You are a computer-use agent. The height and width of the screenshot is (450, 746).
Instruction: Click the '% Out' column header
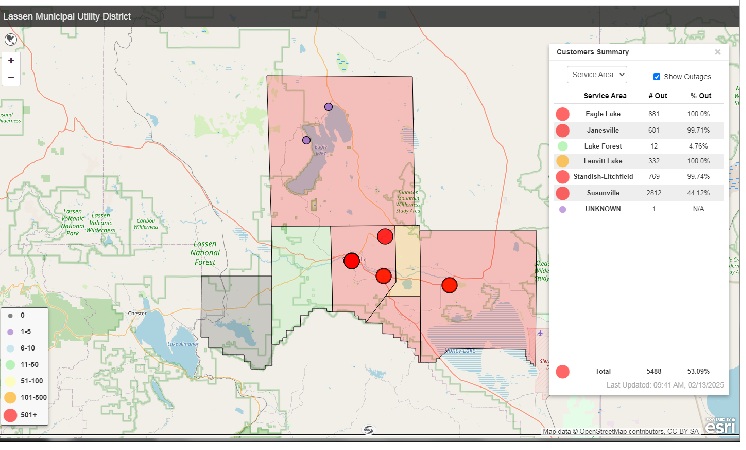700,96
